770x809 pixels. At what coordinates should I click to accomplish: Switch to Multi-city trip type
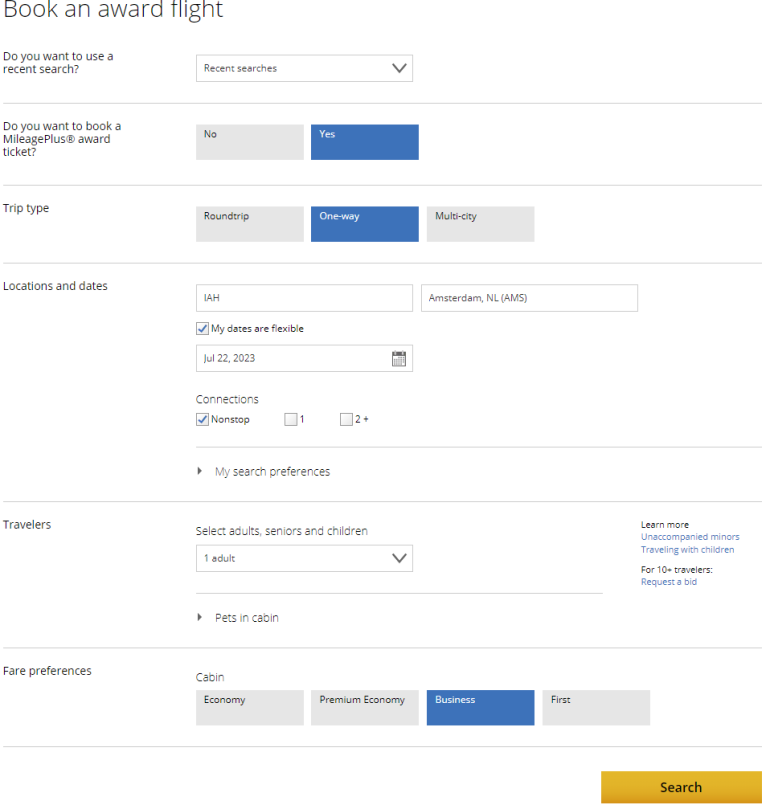[x=480, y=224]
